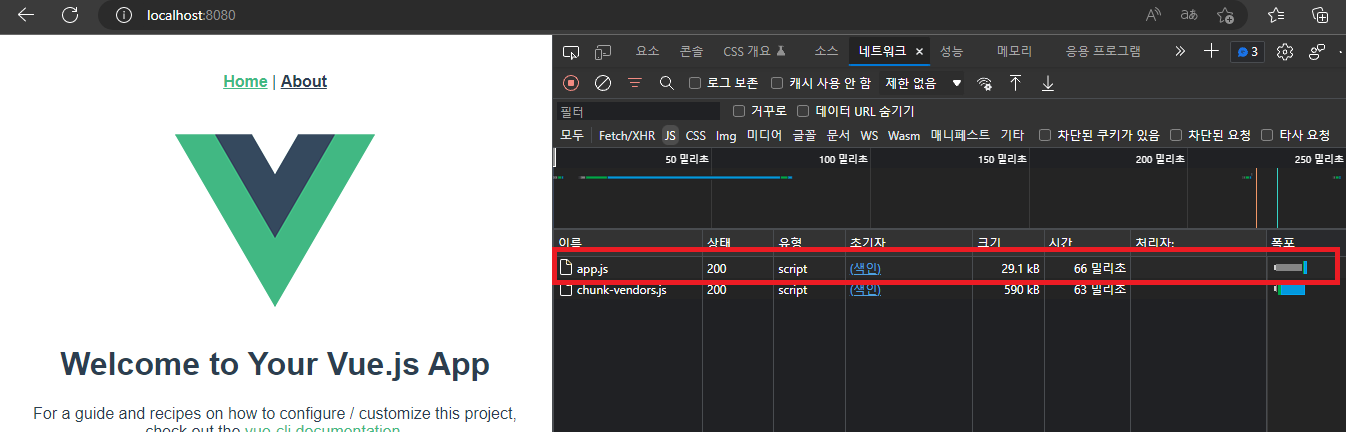
Task: Toggle the JS request type filter
Action: coord(670,135)
